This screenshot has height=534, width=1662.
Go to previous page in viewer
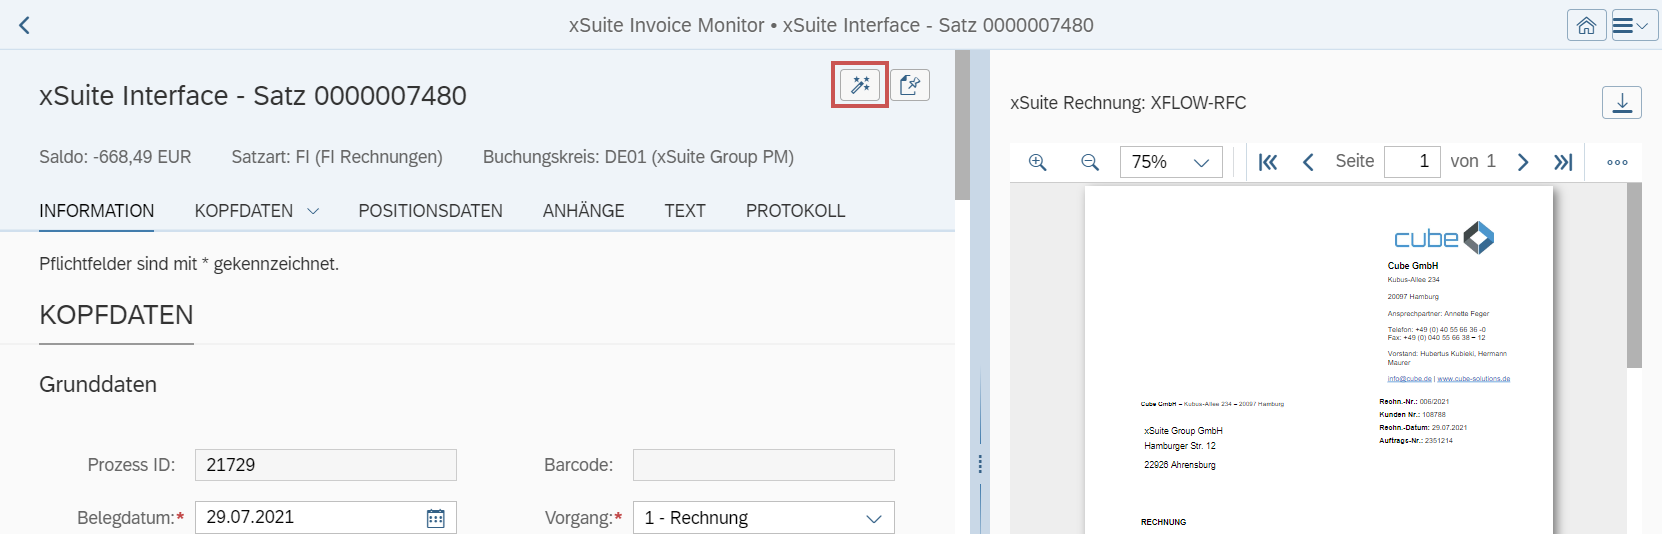1308,162
